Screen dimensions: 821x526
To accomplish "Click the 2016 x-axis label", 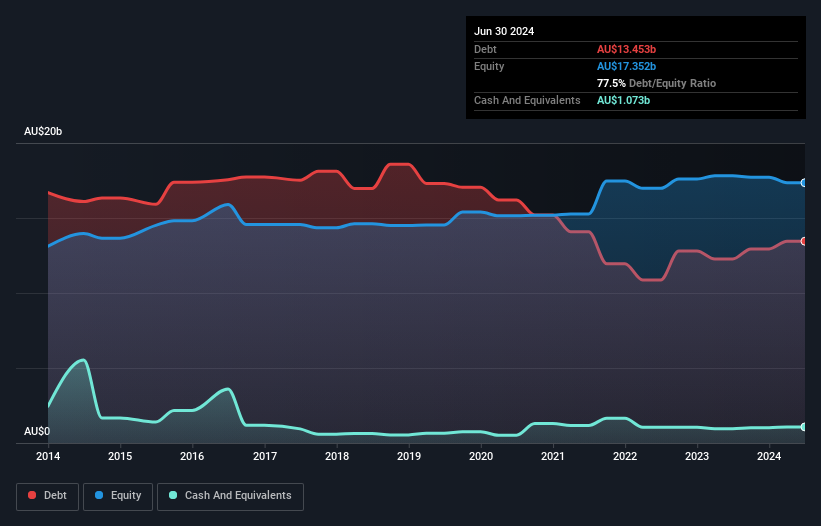I will [192, 456].
